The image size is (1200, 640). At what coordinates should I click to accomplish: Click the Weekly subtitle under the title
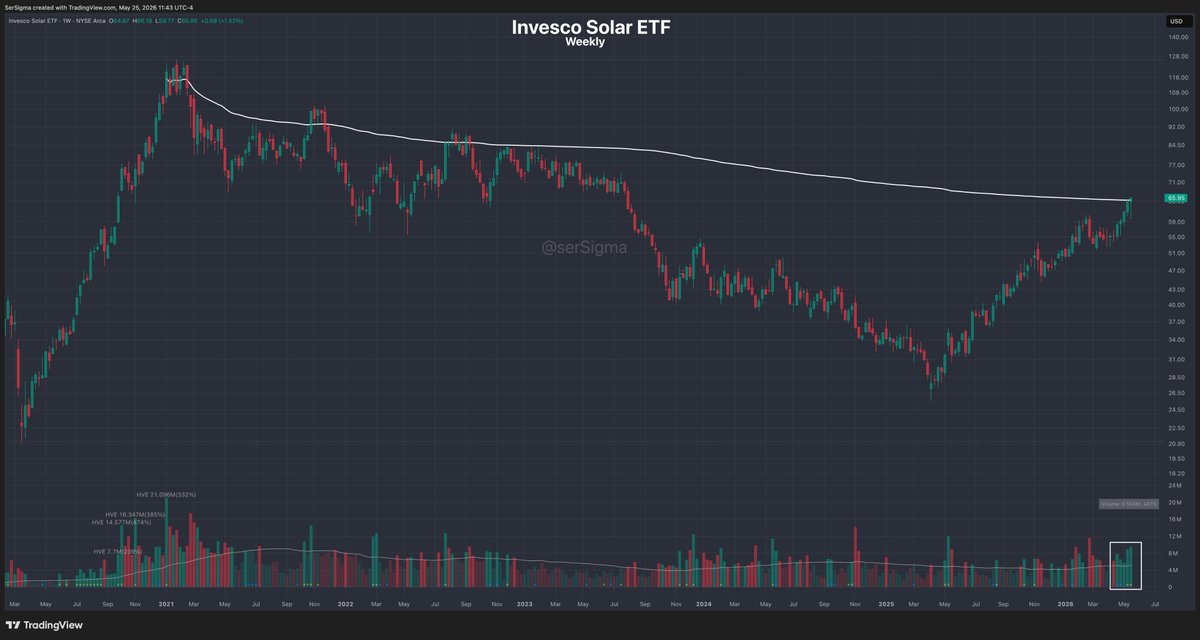[x=585, y=43]
